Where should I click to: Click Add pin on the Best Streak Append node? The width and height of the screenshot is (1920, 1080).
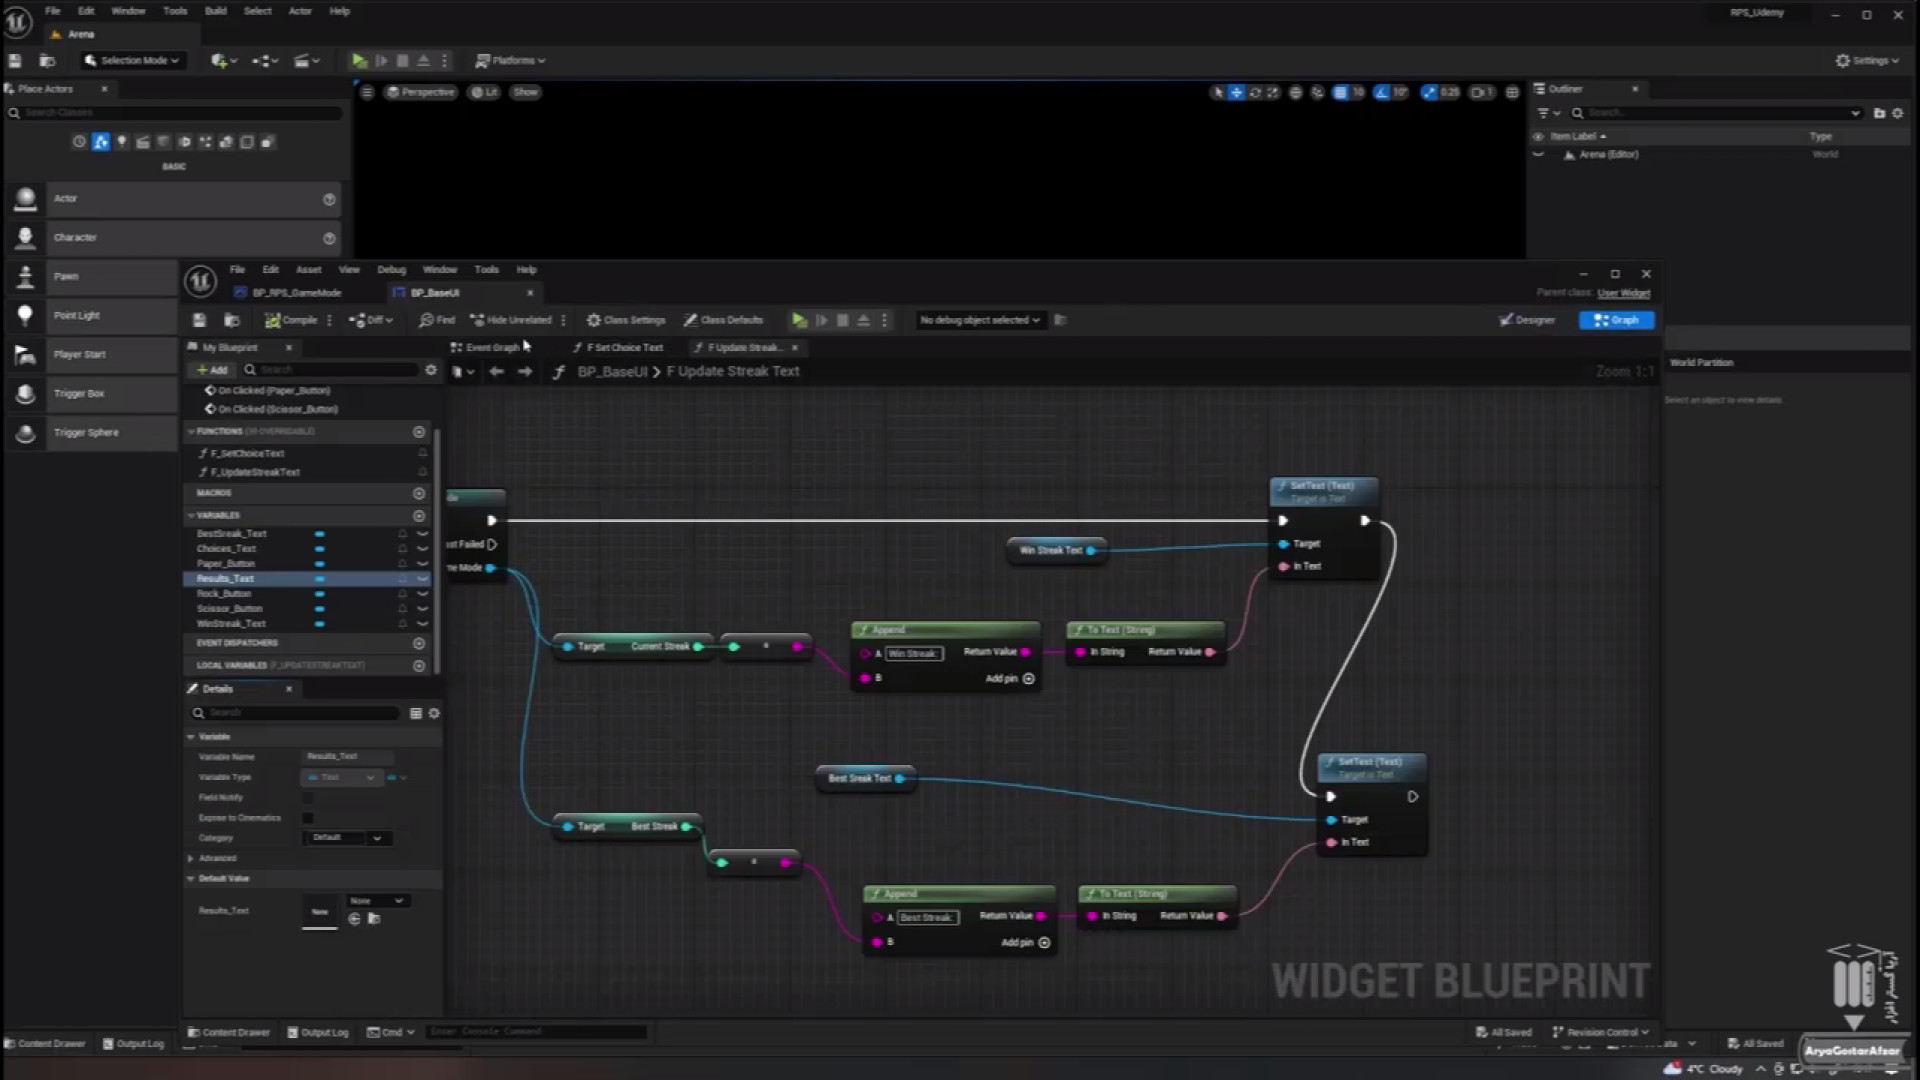1026,943
